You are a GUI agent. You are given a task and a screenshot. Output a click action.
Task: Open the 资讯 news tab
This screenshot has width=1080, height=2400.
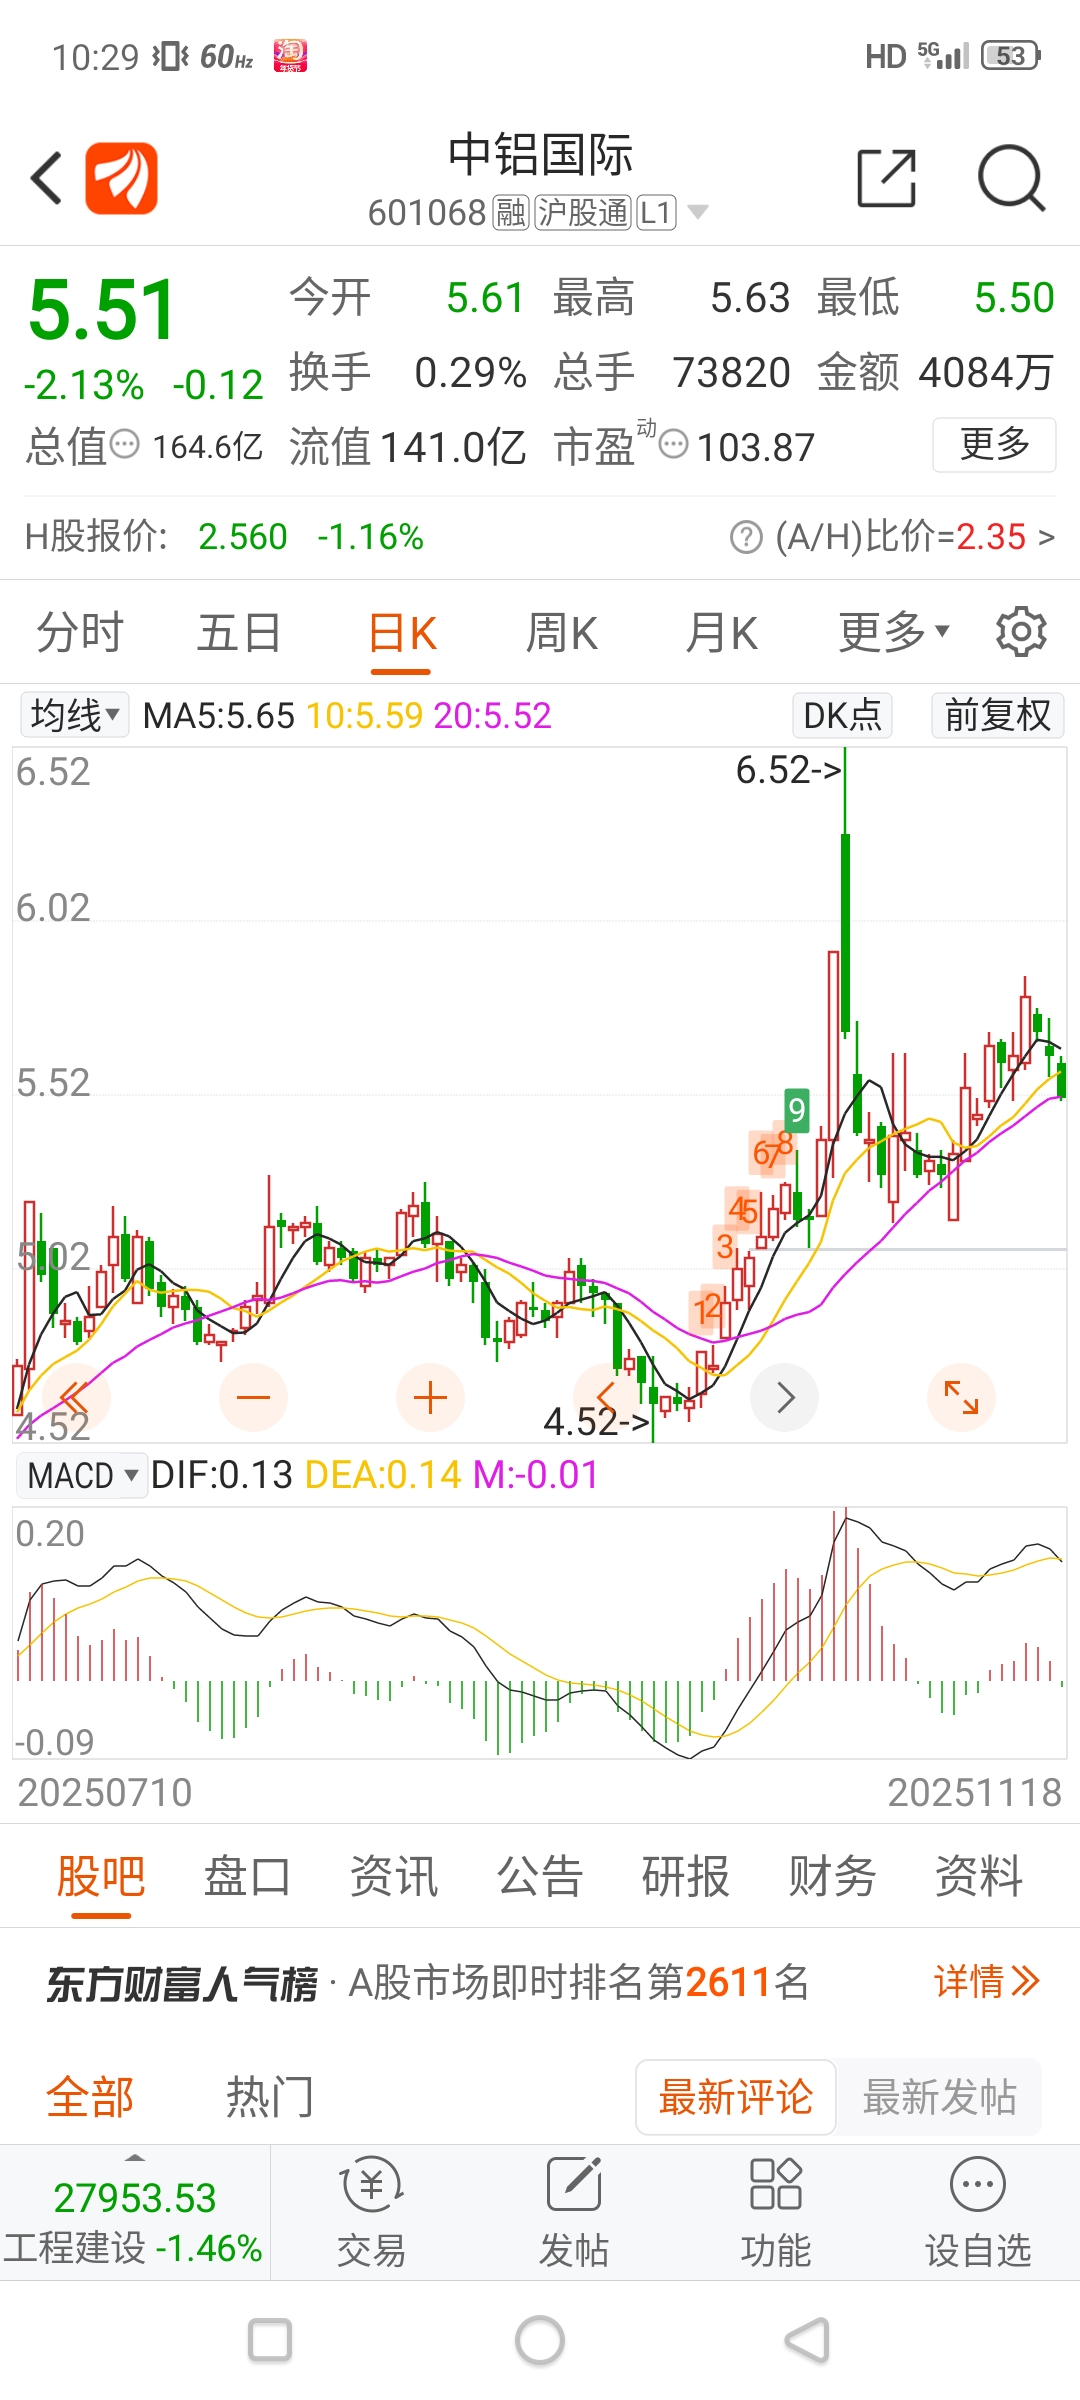(x=394, y=1875)
